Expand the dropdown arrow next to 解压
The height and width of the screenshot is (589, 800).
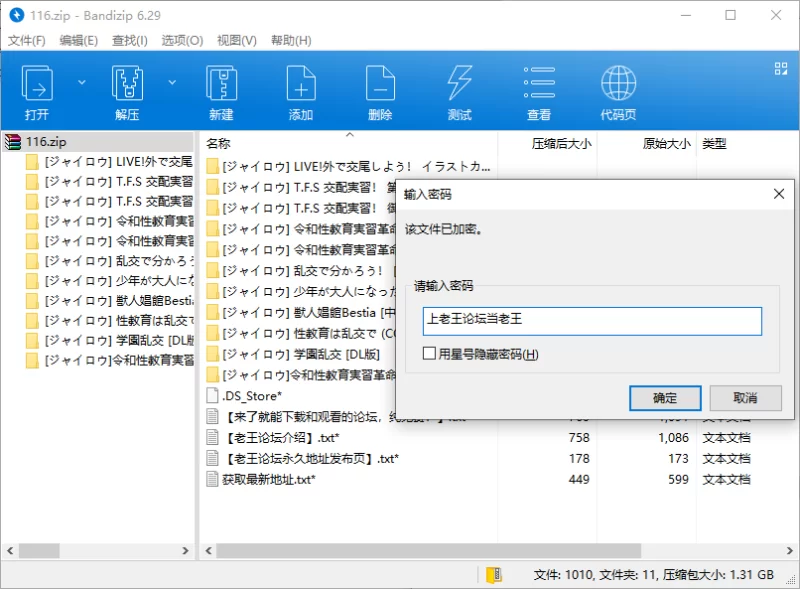172,82
